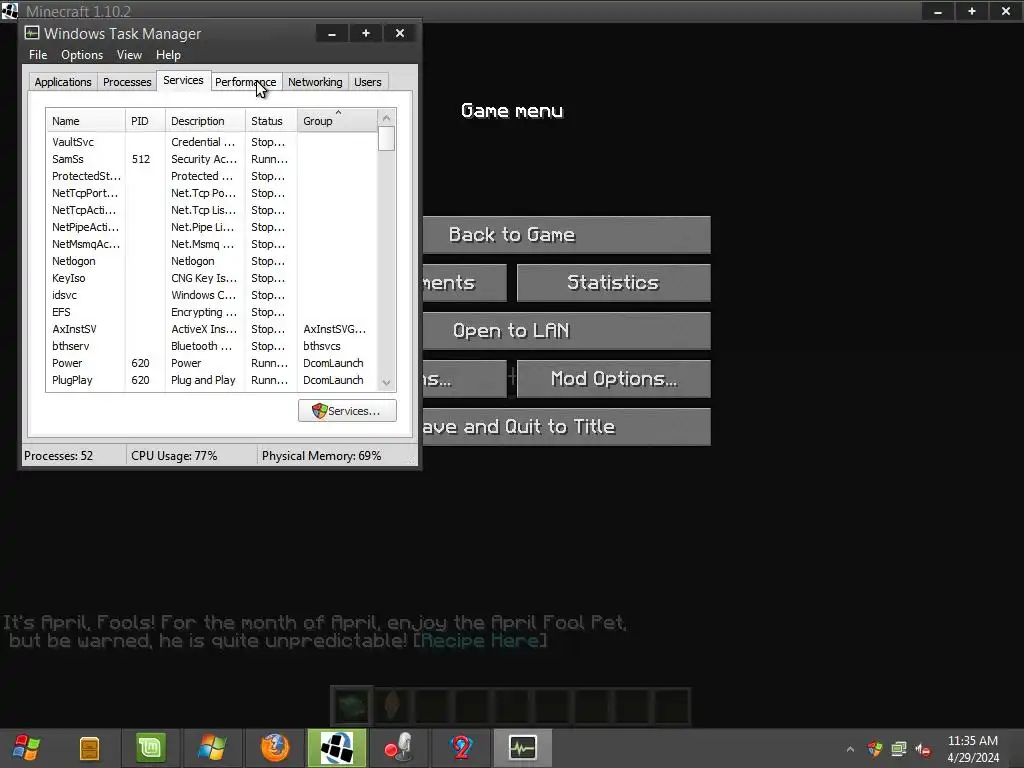The height and width of the screenshot is (768, 1024).
Task: Select the NetTcpPort... service row
Action: [x=212, y=193]
